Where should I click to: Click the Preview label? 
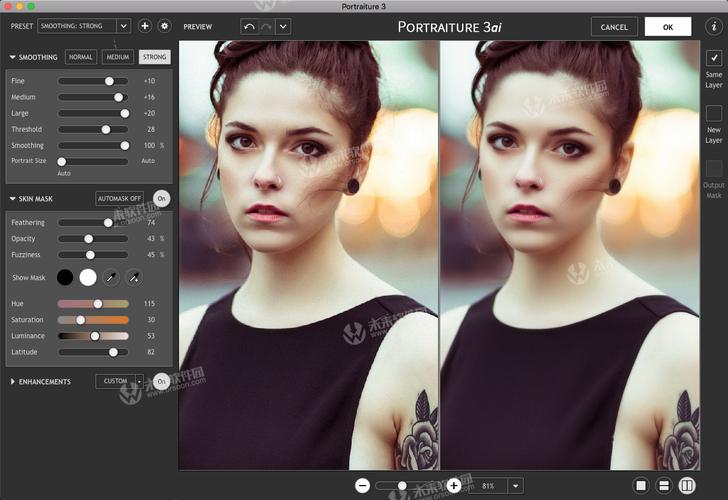[197, 26]
